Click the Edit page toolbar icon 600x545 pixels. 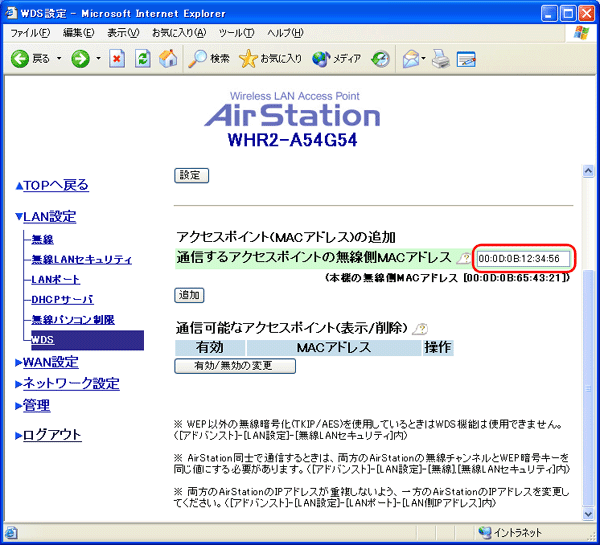coord(466,59)
